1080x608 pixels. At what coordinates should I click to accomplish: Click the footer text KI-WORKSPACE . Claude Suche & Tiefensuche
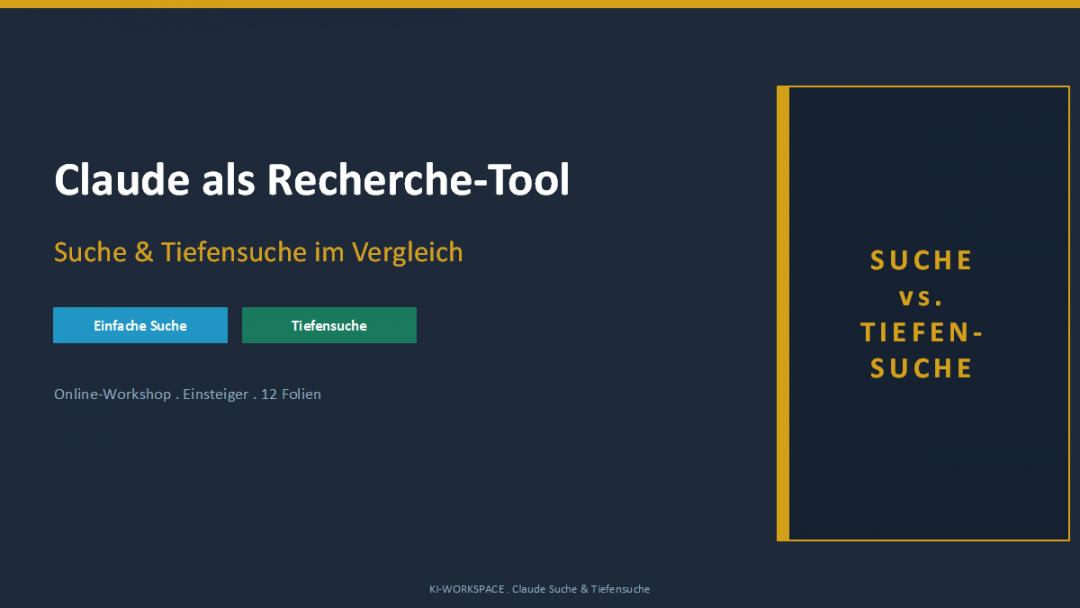(539, 589)
